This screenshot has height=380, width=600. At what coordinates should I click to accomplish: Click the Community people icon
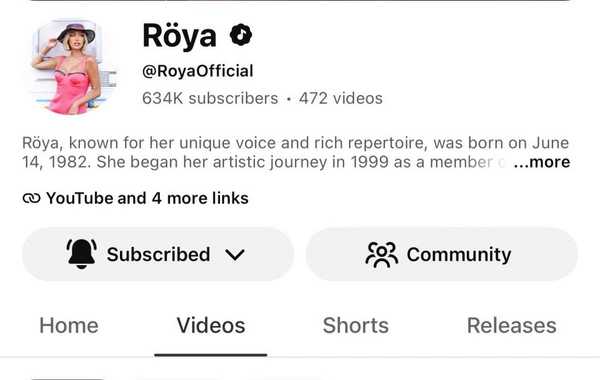pyautogui.click(x=382, y=254)
